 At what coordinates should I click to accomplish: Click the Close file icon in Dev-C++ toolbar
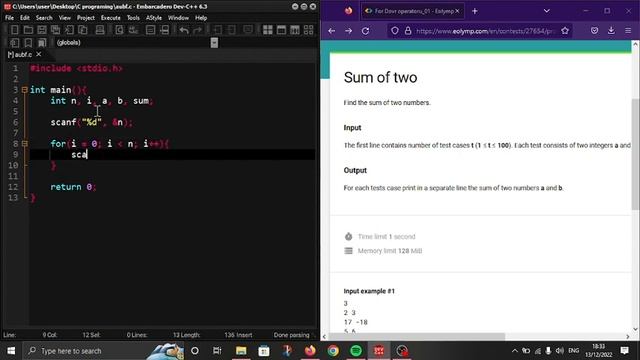[x=69, y=30]
